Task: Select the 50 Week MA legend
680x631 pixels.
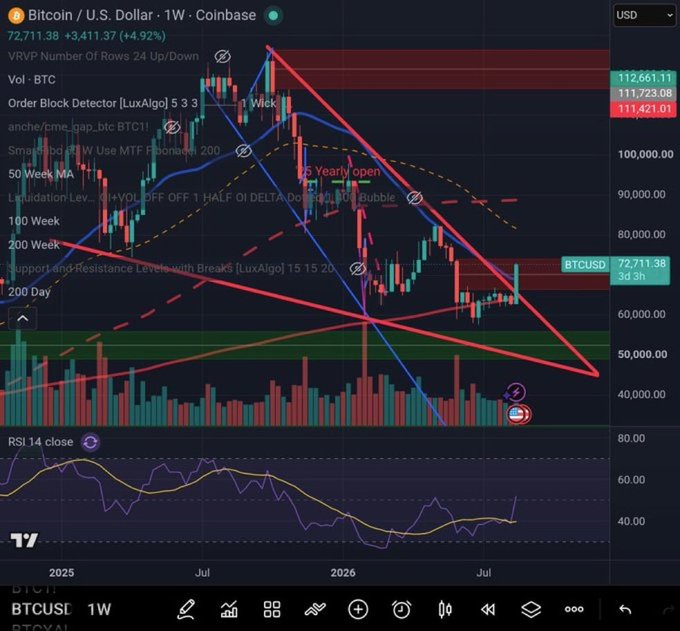Action: tap(41, 174)
